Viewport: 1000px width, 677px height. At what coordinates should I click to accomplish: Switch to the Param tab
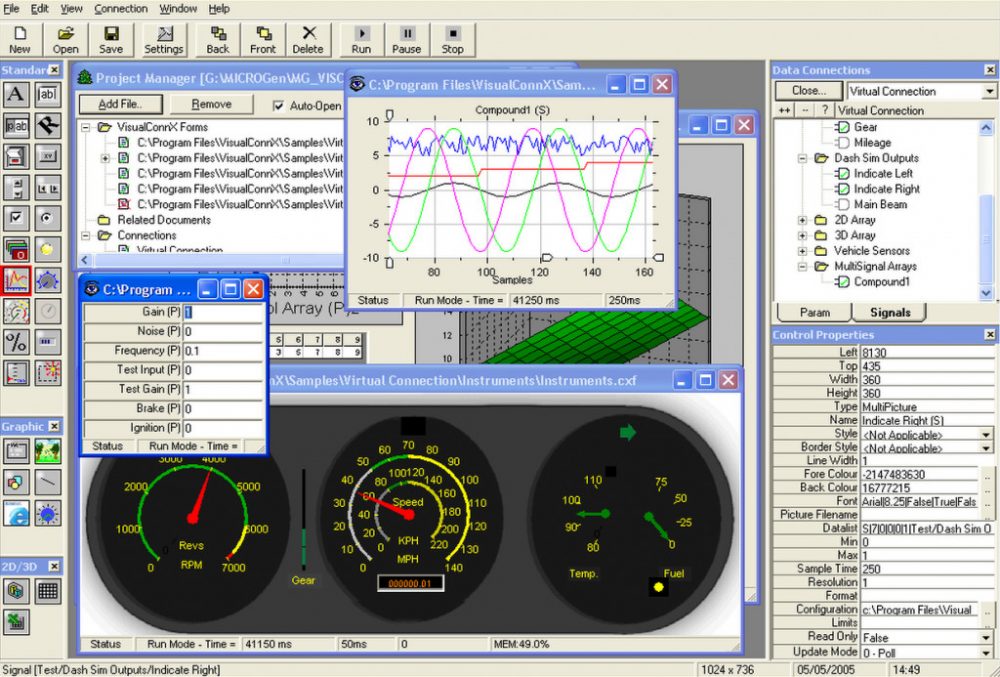[x=814, y=312]
